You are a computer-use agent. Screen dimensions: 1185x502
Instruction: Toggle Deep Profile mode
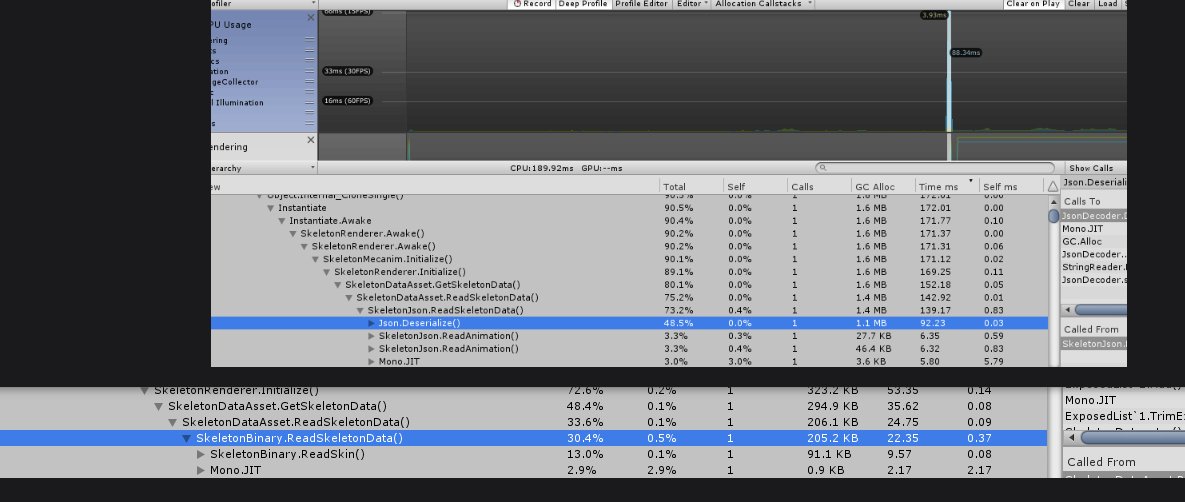click(582, 4)
